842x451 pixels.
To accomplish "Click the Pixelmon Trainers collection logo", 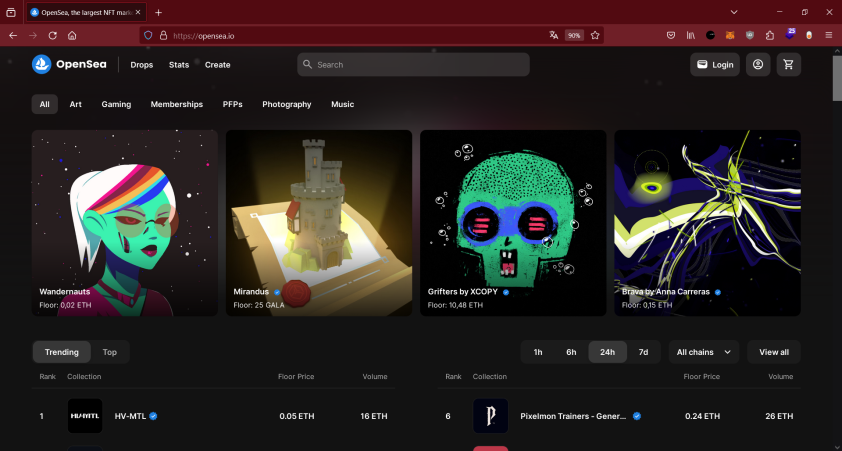I will point(490,416).
